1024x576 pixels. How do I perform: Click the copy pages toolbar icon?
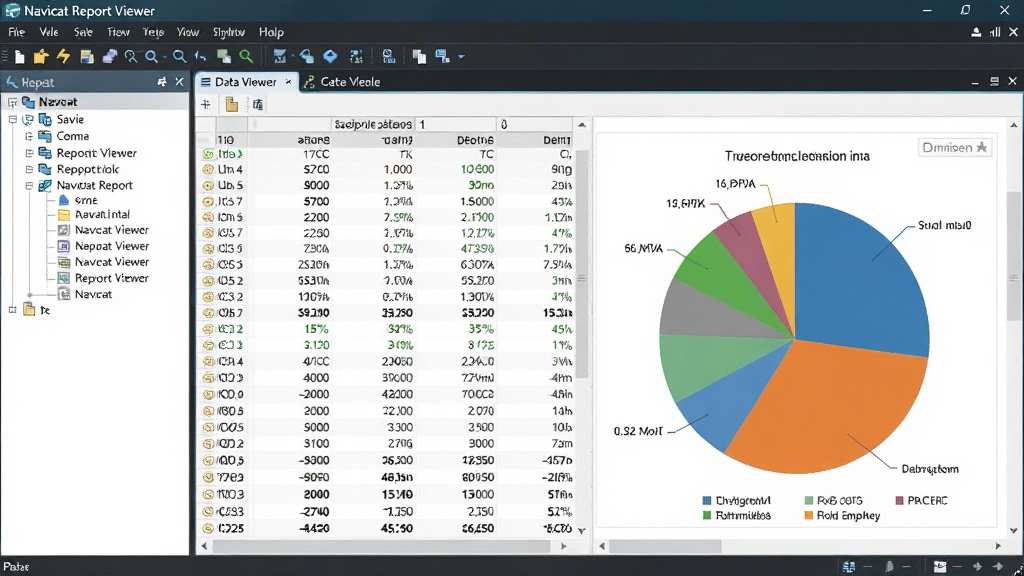pyautogui.click(x=419, y=57)
